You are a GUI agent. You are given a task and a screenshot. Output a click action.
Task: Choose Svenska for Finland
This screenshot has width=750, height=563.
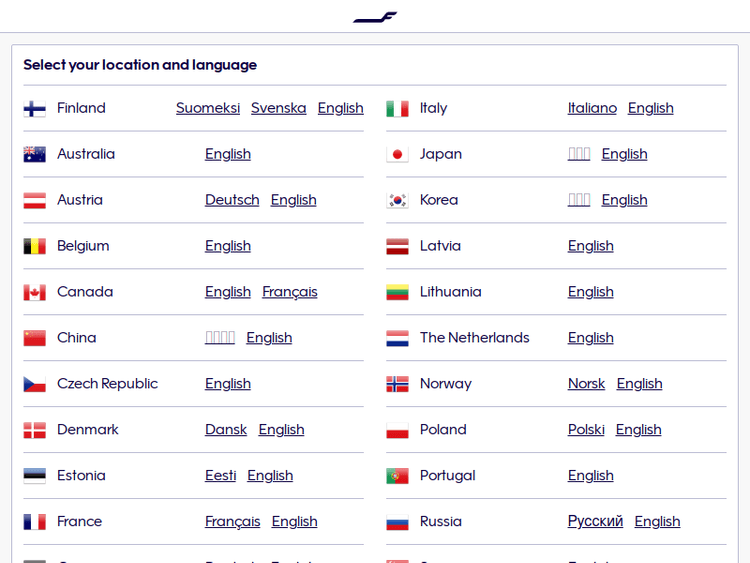(x=278, y=108)
